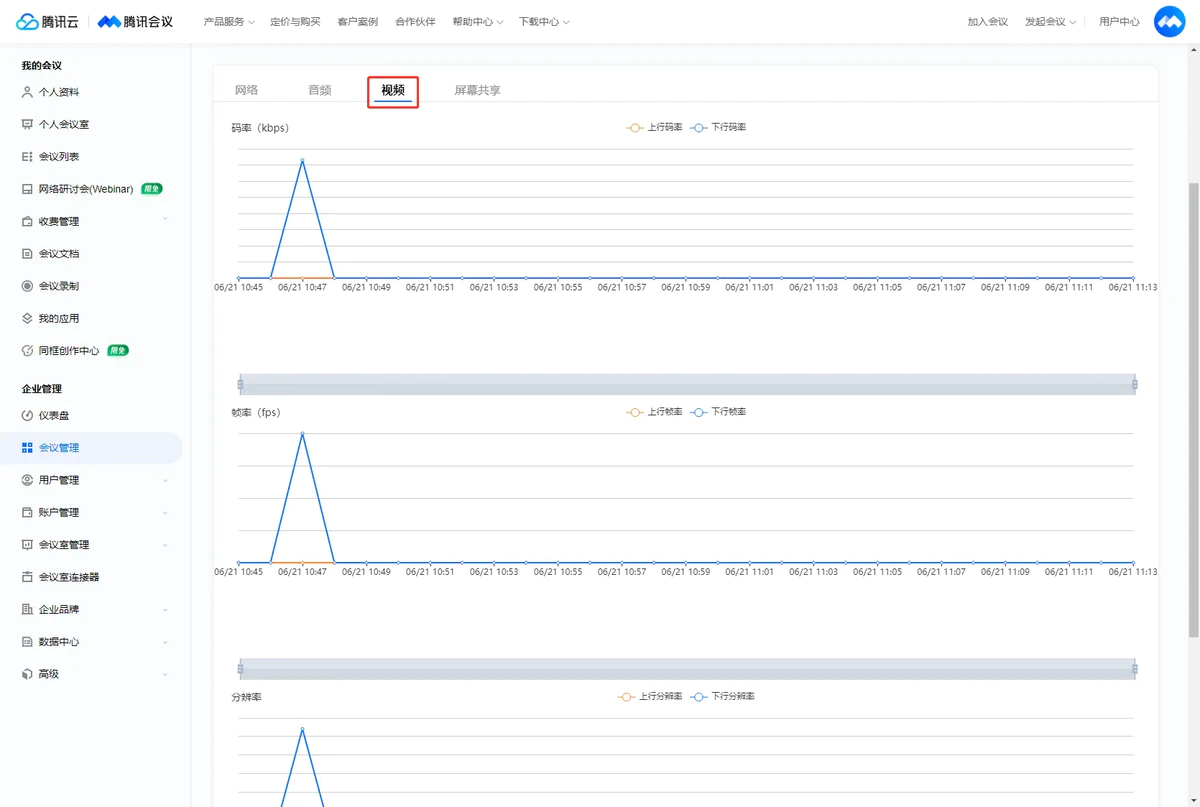Click the 同框创作中心 icon
Screen dimensions: 1200x807
point(27,351)
